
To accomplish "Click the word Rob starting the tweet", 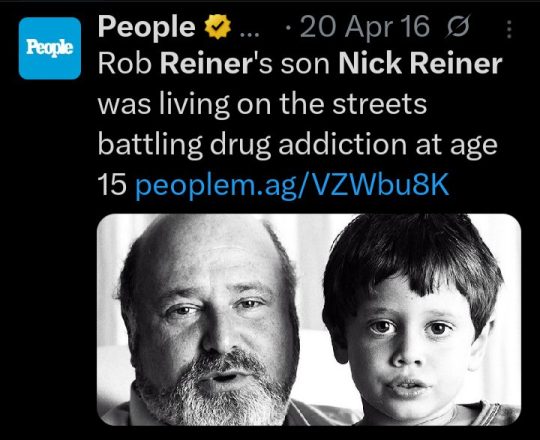I will (125, 64).
